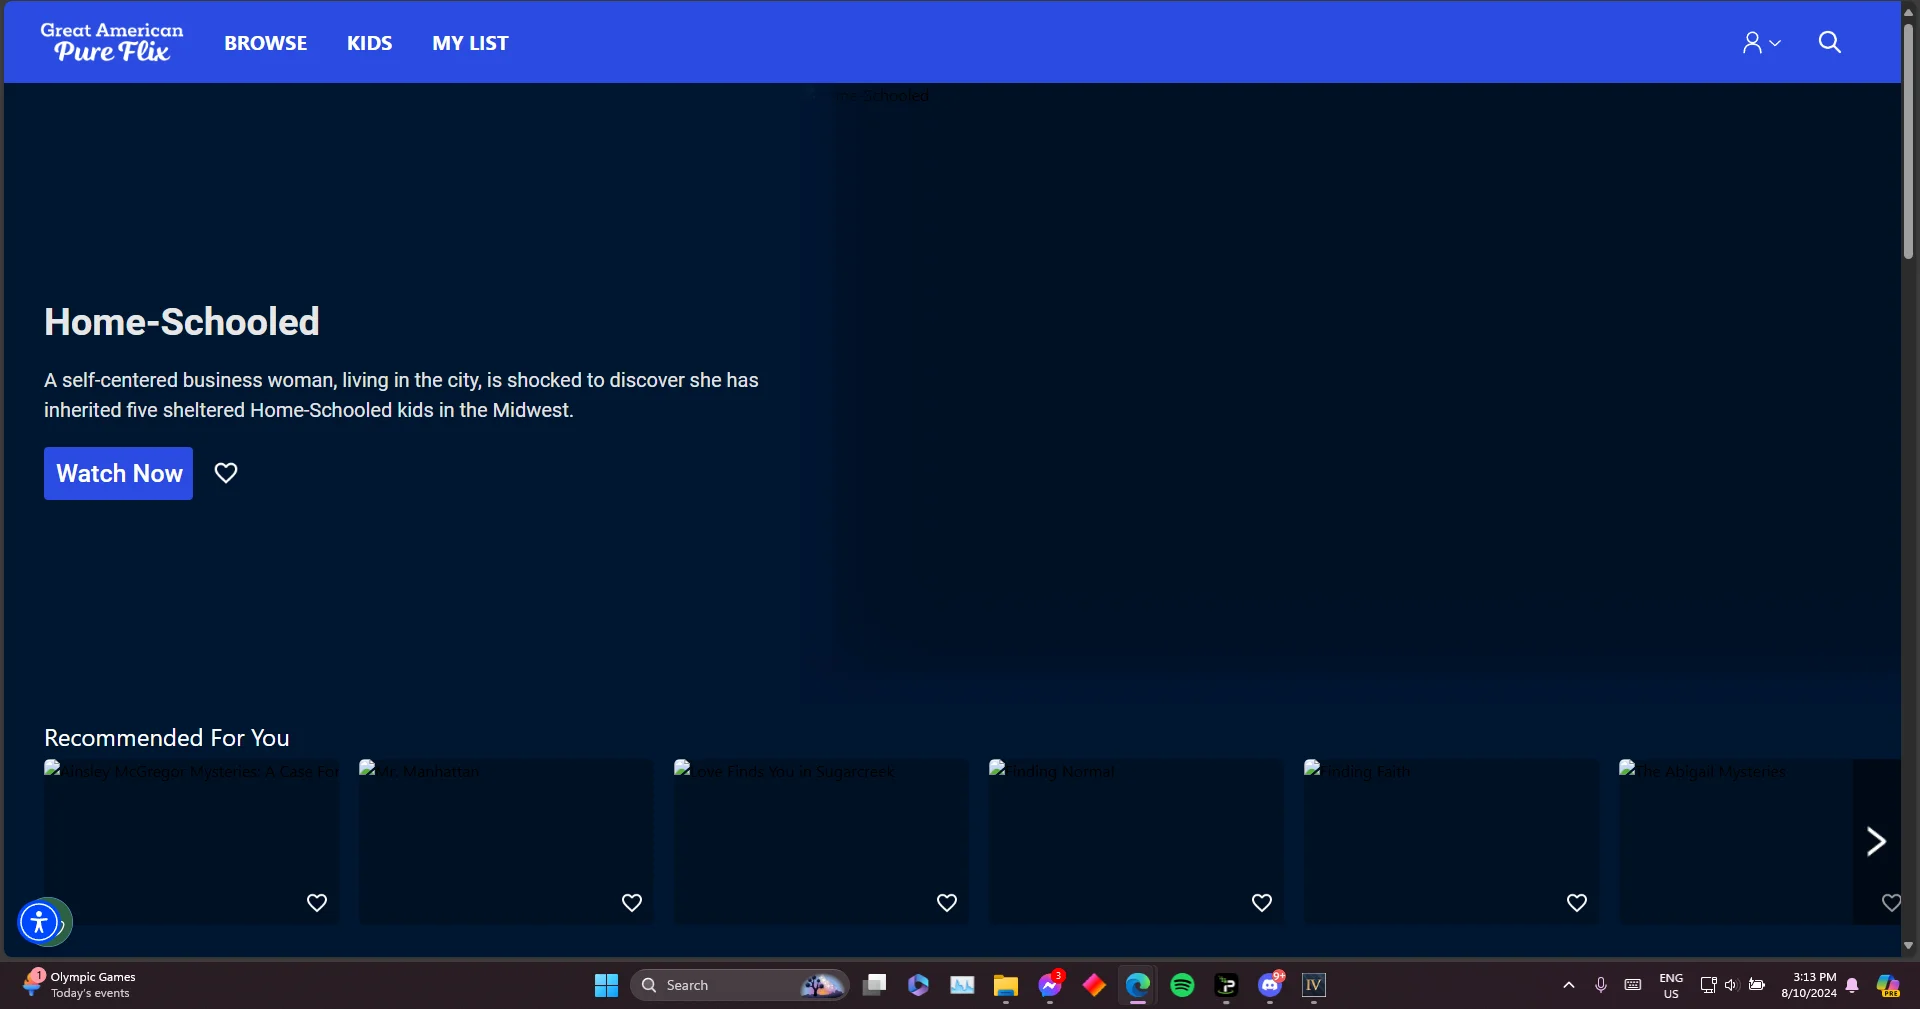Open the user account profile menu
This screenshot has width=1920, height=1009.
(x=1761, y=42)
